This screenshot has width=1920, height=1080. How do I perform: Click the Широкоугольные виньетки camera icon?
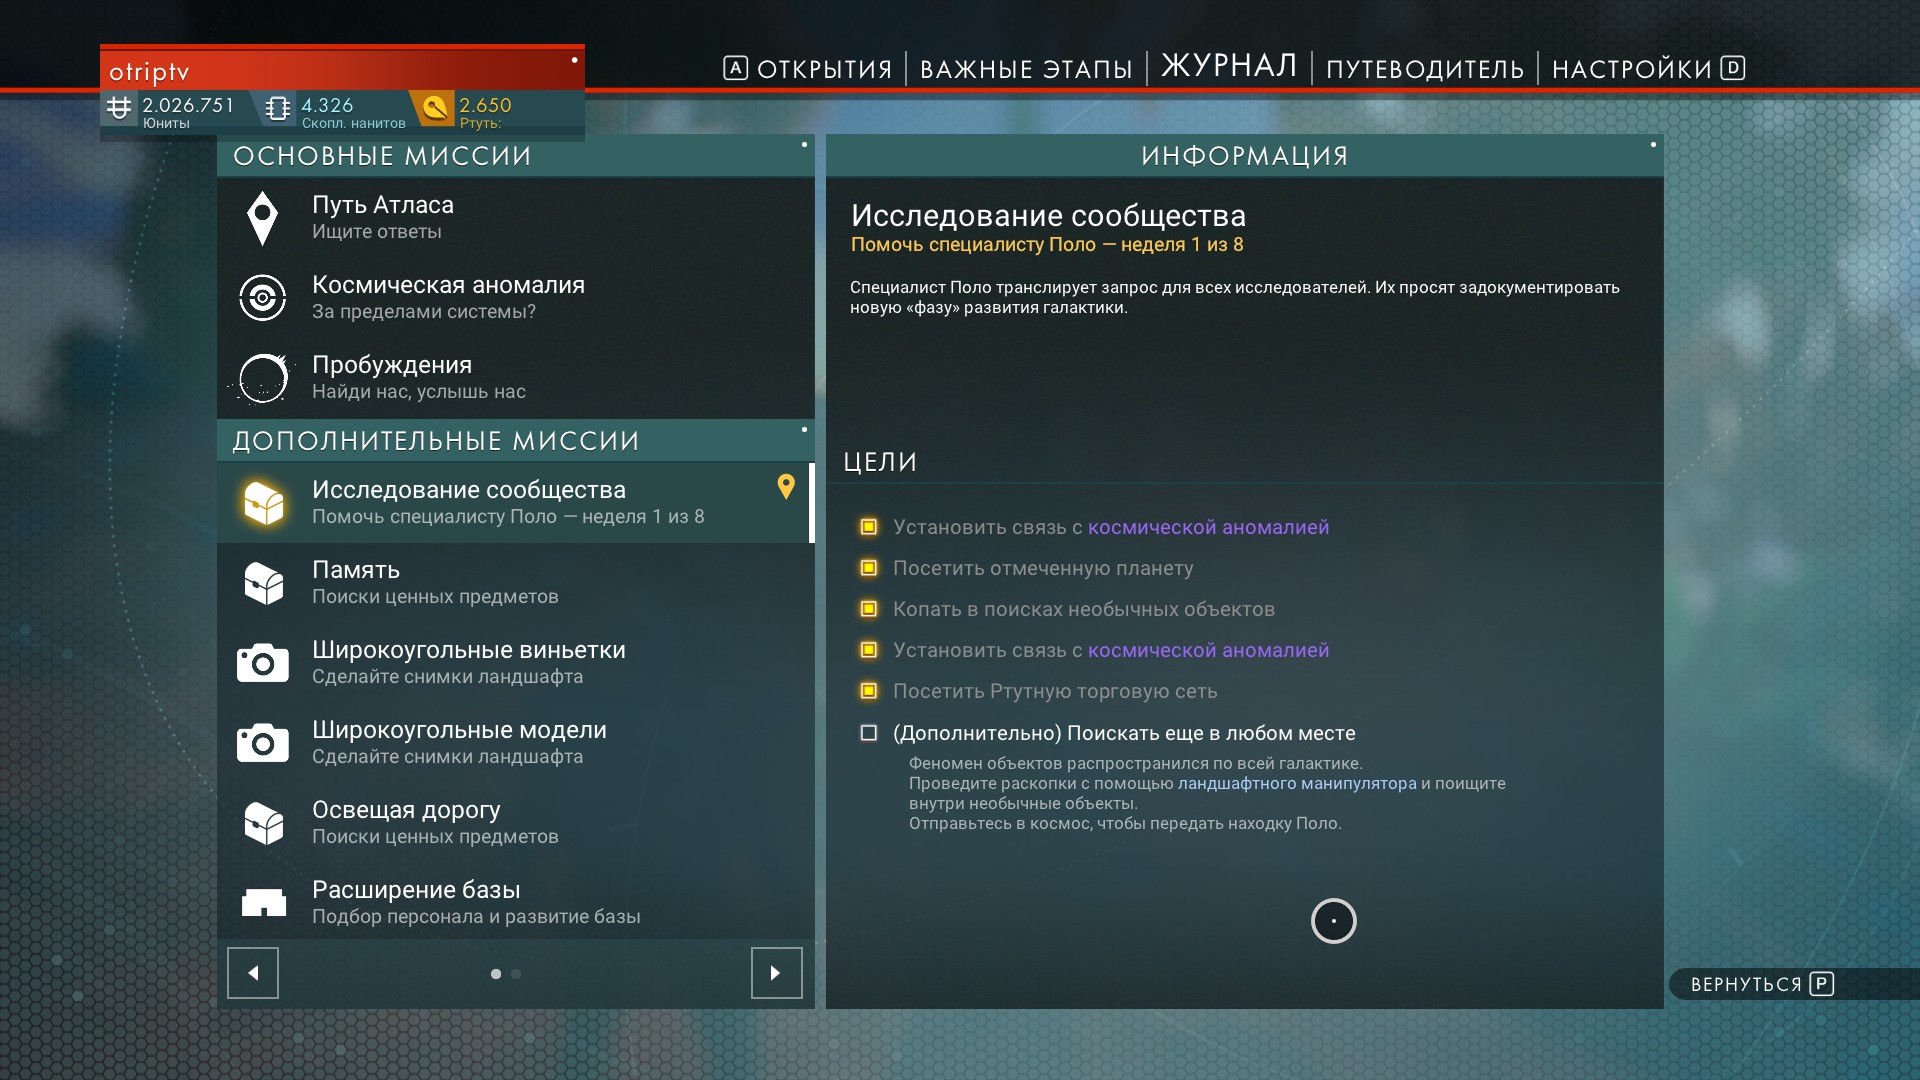pyautogui.click(x=262, y=663)
